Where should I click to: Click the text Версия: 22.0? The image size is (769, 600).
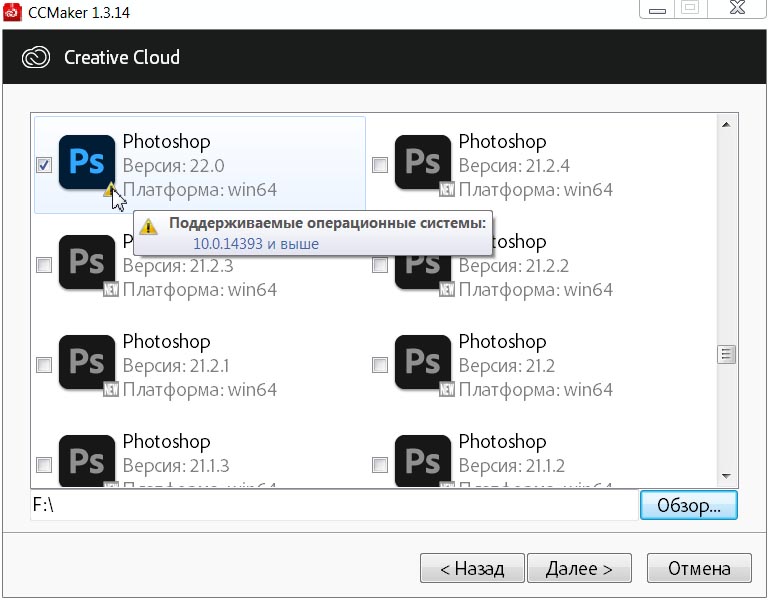coord(174,166)
